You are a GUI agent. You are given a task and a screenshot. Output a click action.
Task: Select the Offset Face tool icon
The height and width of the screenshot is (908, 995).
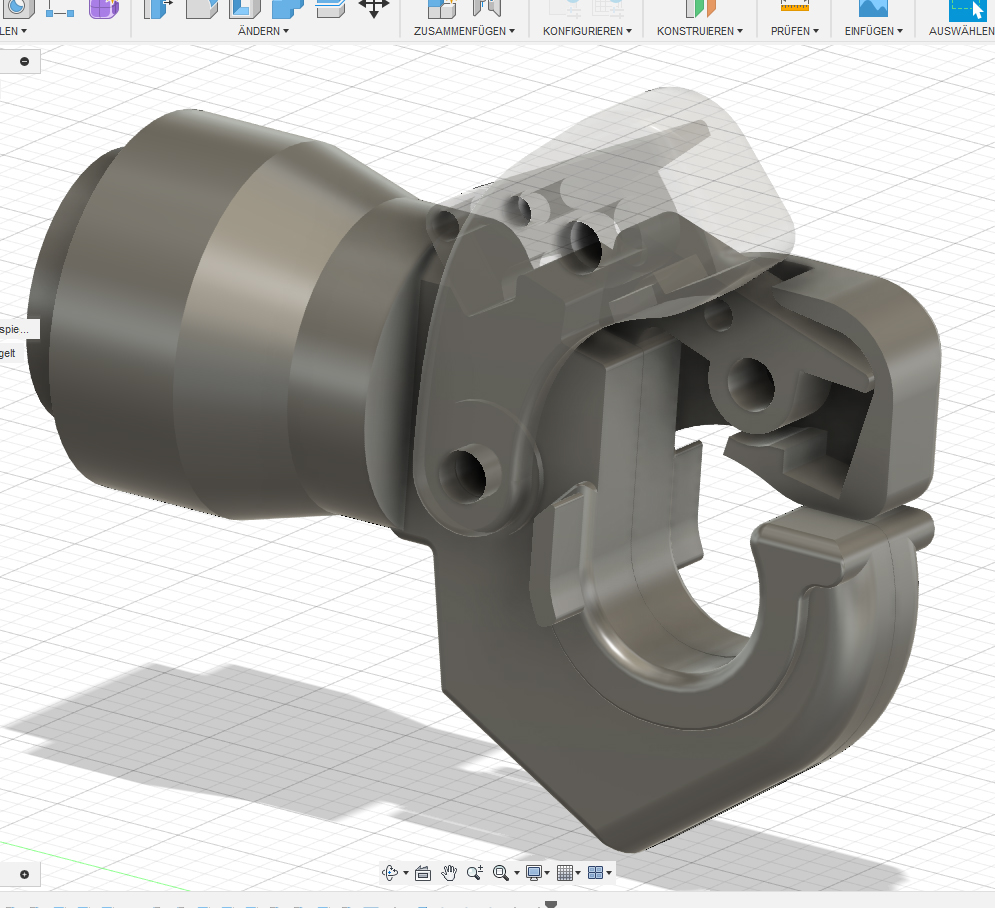click(331, 8)
